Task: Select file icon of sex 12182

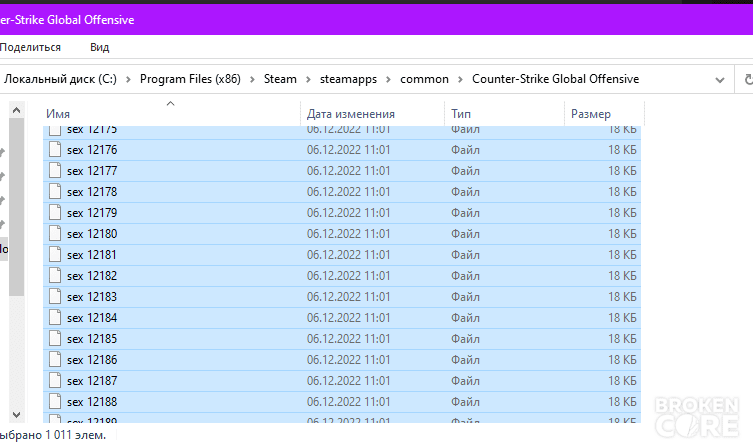Action: pyautogui.click(x=55, y=276)
